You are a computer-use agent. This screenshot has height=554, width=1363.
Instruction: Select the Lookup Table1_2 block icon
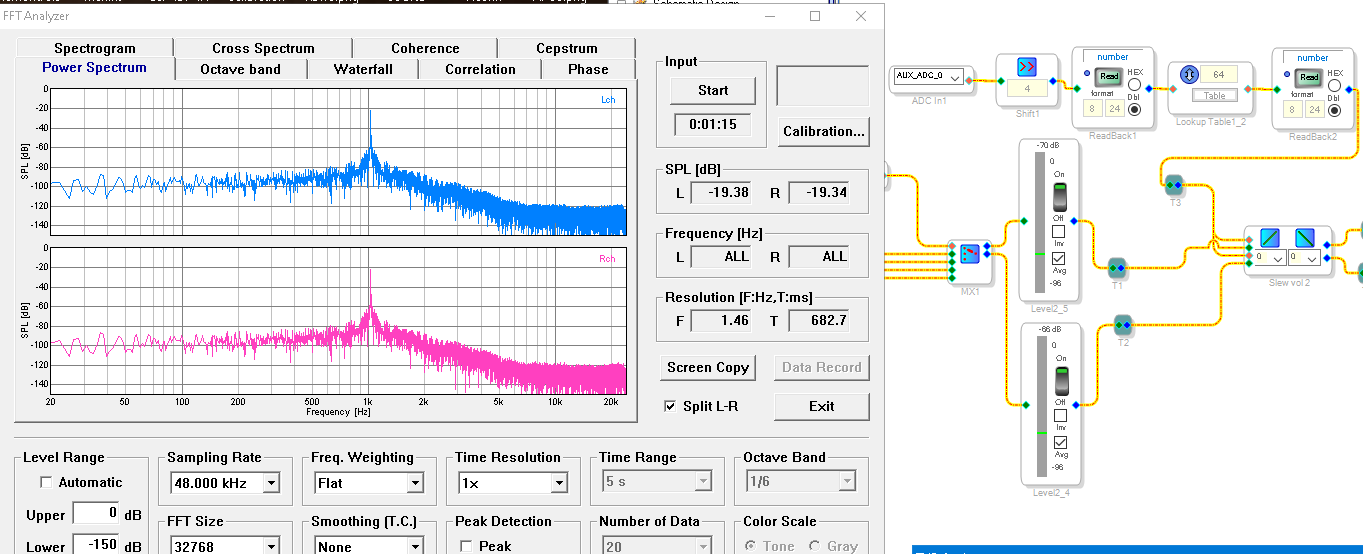(x=1189, y=75)
